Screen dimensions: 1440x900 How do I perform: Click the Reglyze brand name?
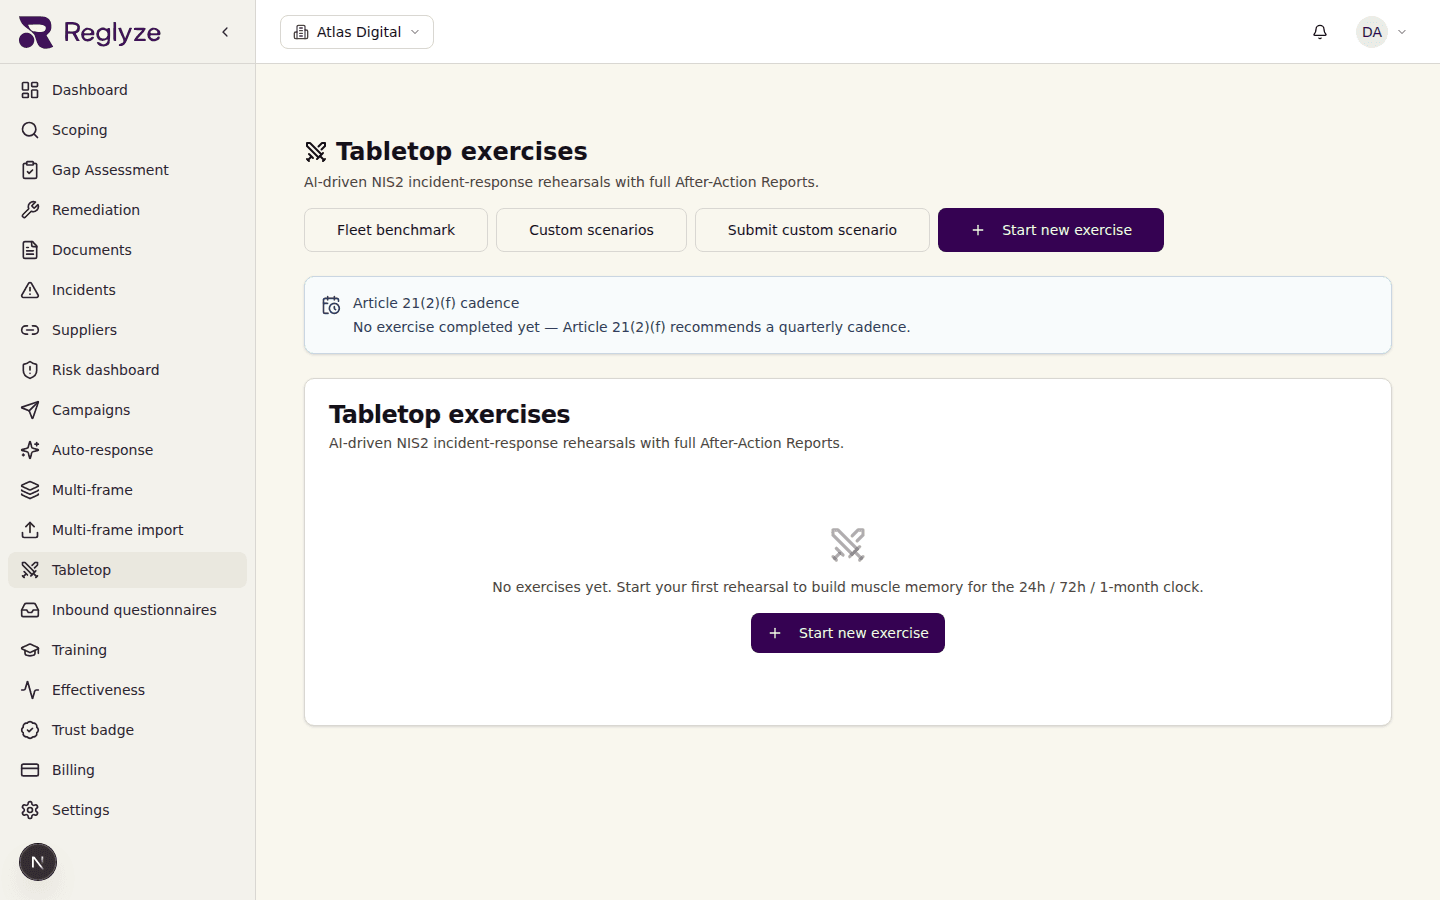112,32
